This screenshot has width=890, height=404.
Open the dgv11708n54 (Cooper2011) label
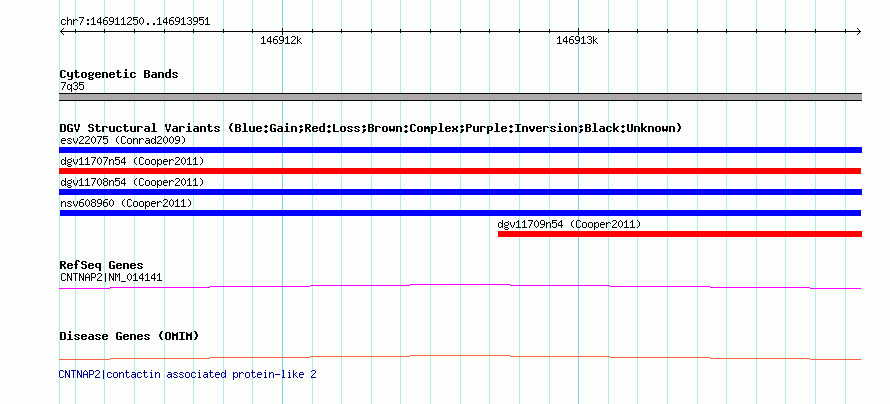[132, 182]
